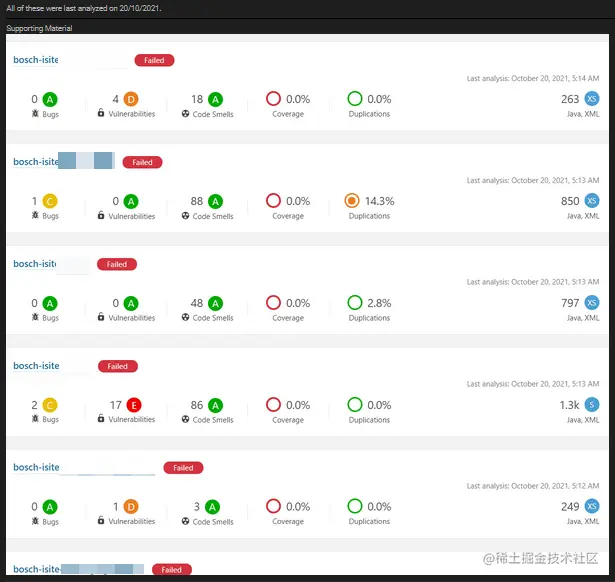The image size is (615, 582).
Task: Click the code smells count 48
Action: [197, 303]
